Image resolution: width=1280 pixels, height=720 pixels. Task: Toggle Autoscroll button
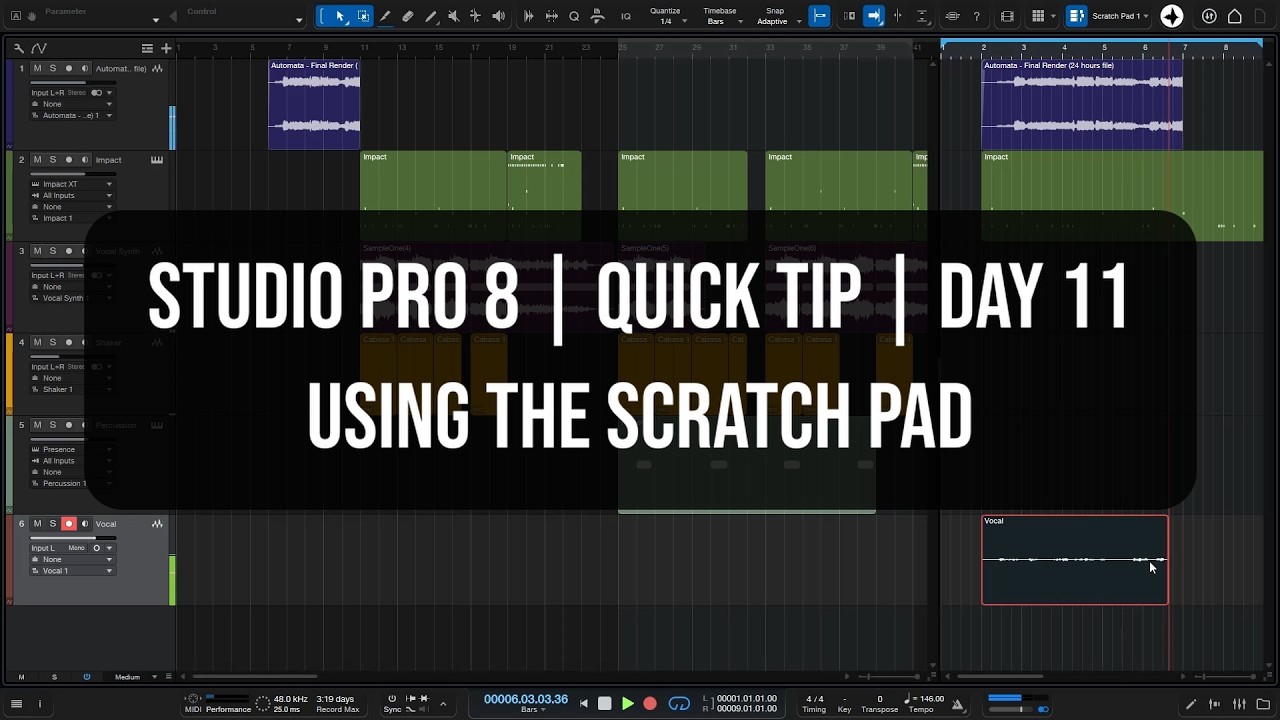tap(874, 16)
